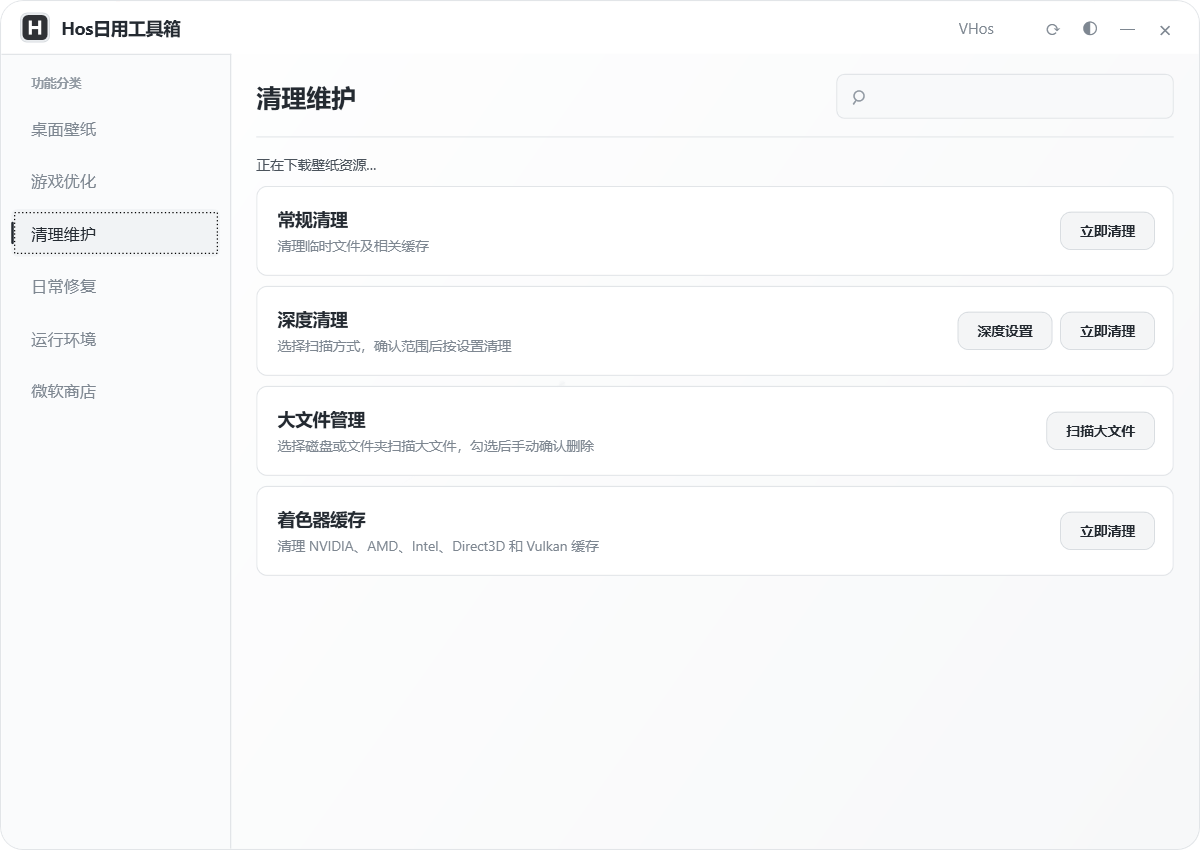
Task: Select 清理维护 in the sidebar
Action: click(x=115, y=233)
